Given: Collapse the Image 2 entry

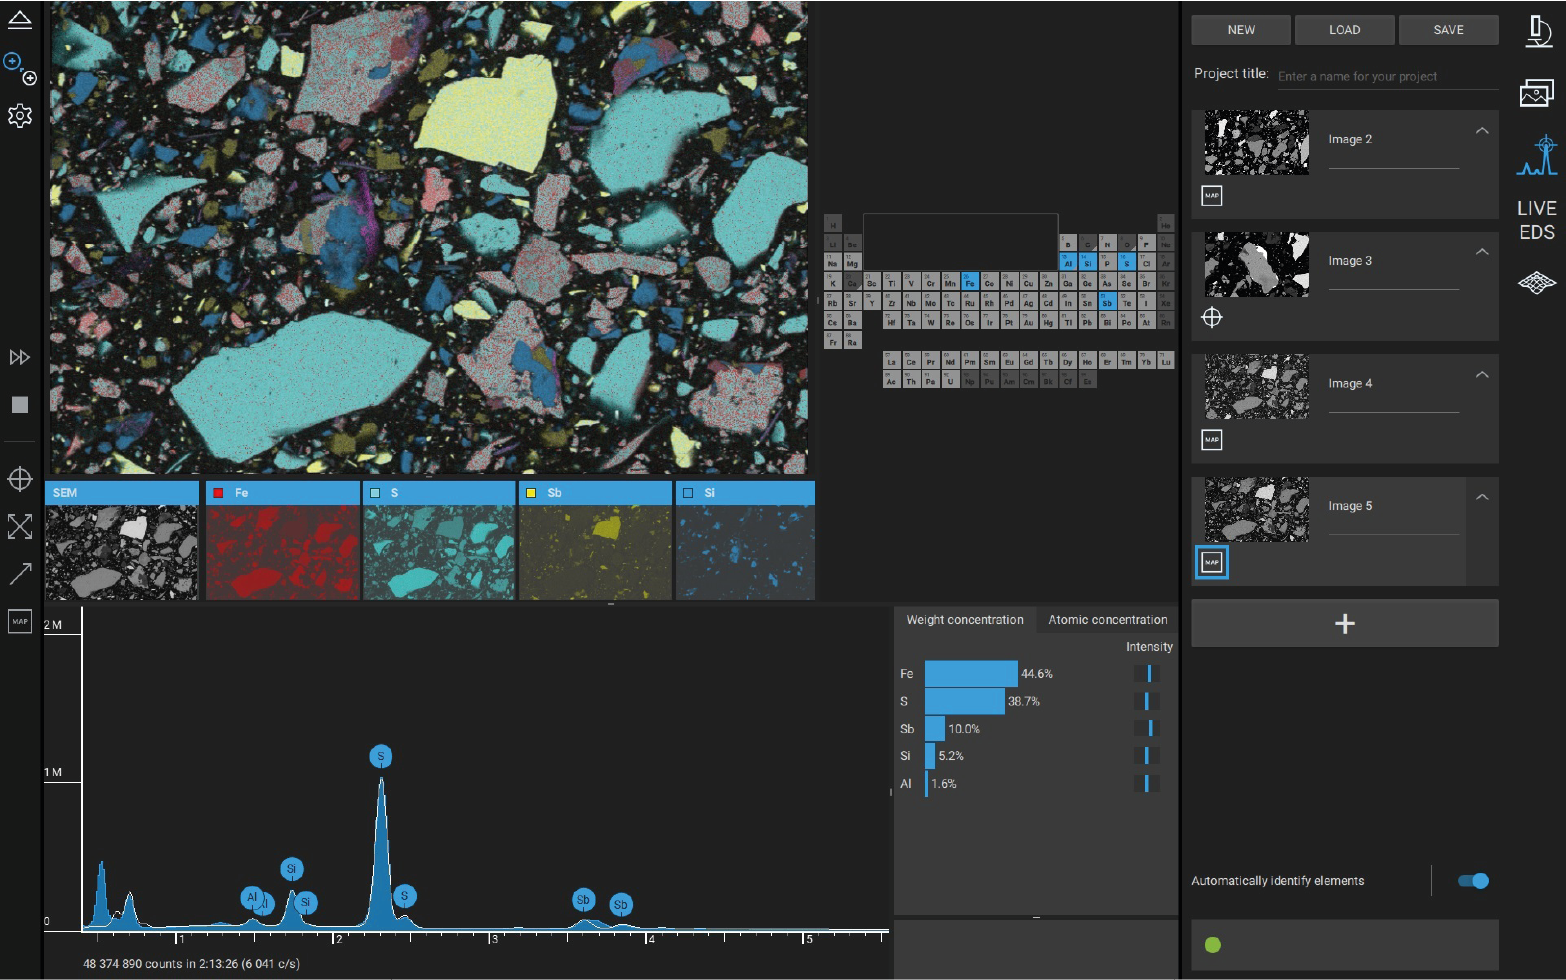Looking at the screenshot, I should click(x=1482, y=131).
